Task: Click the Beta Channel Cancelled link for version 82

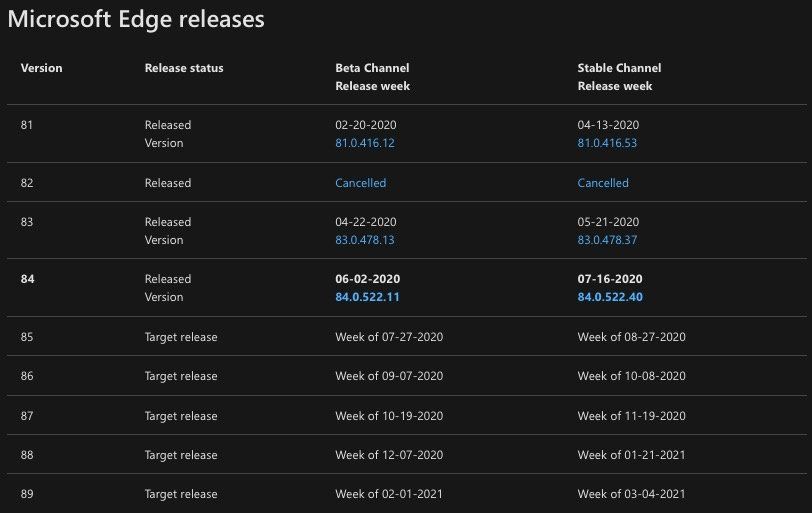Action: [x=360, y=183]
